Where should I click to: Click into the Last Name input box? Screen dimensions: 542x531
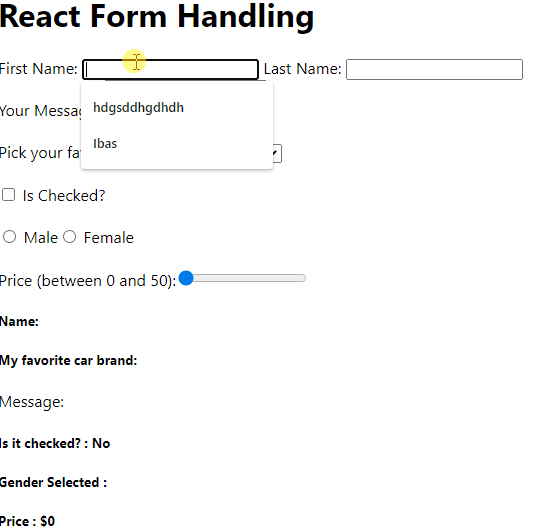click(434, 69)
